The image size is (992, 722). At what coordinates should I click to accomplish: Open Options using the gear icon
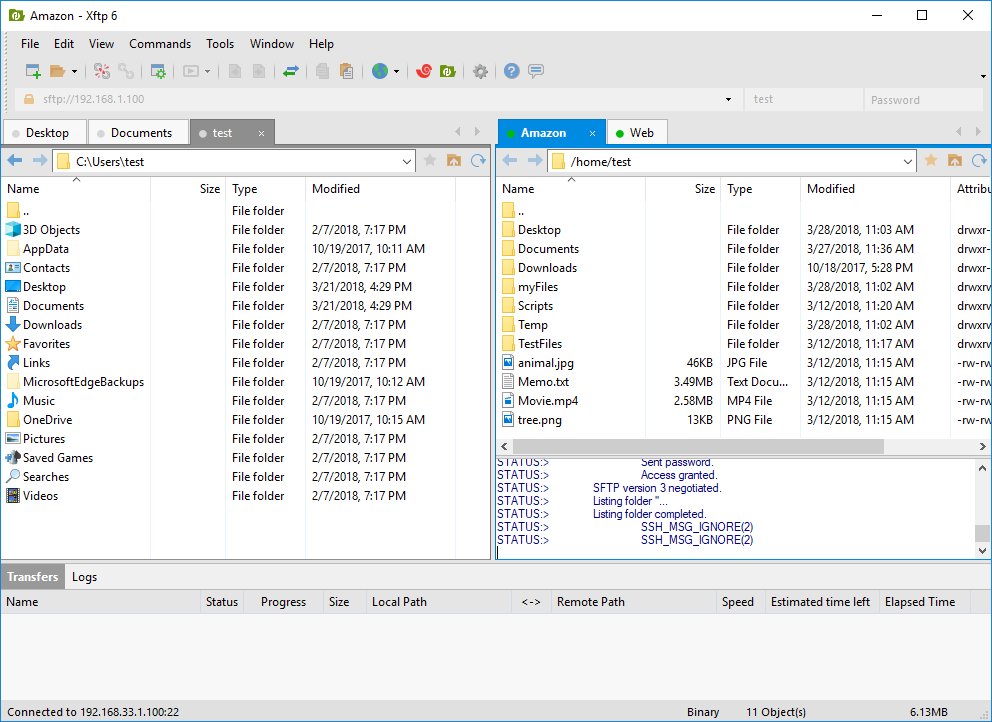pyautogui.click(x=479, y=71)
